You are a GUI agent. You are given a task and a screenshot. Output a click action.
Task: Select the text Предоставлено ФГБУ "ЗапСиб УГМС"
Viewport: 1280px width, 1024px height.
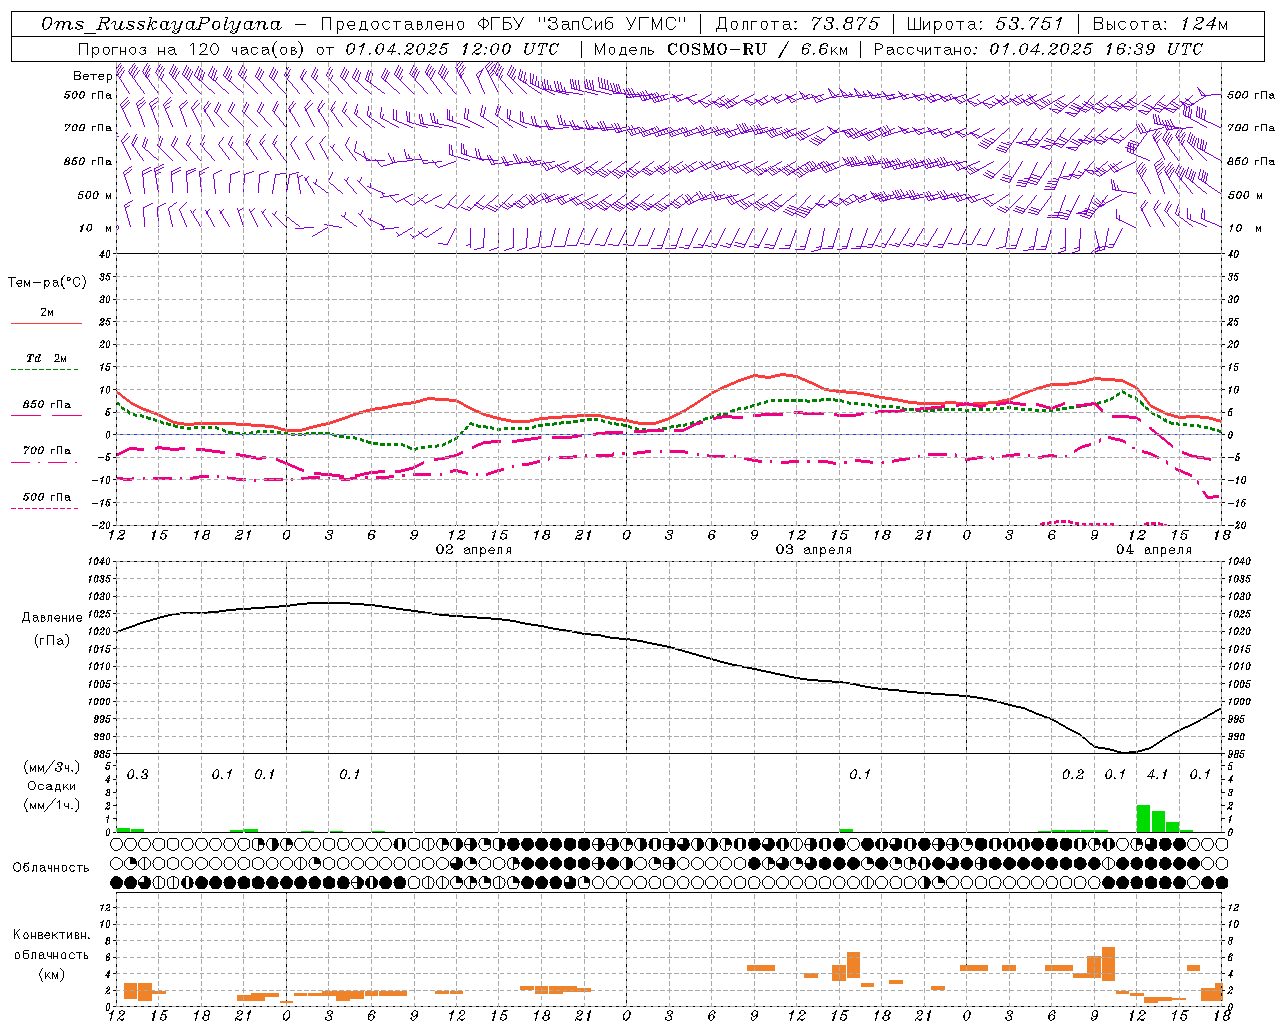504,24
